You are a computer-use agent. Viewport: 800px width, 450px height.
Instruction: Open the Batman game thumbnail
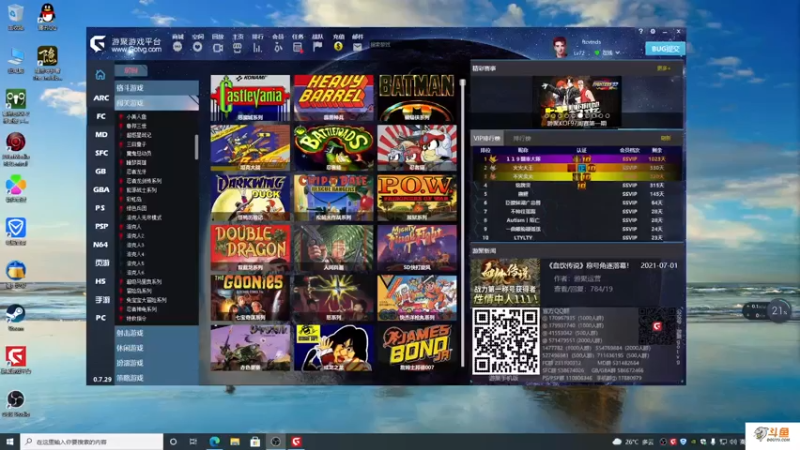[x=417, y=98]
